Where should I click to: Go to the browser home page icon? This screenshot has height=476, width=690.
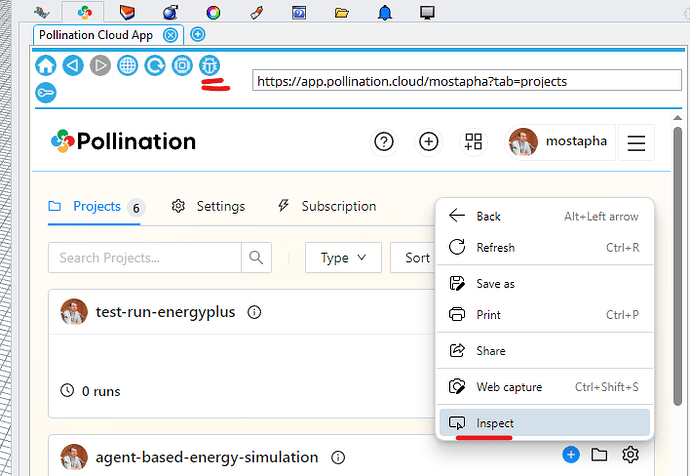point(46,66)
